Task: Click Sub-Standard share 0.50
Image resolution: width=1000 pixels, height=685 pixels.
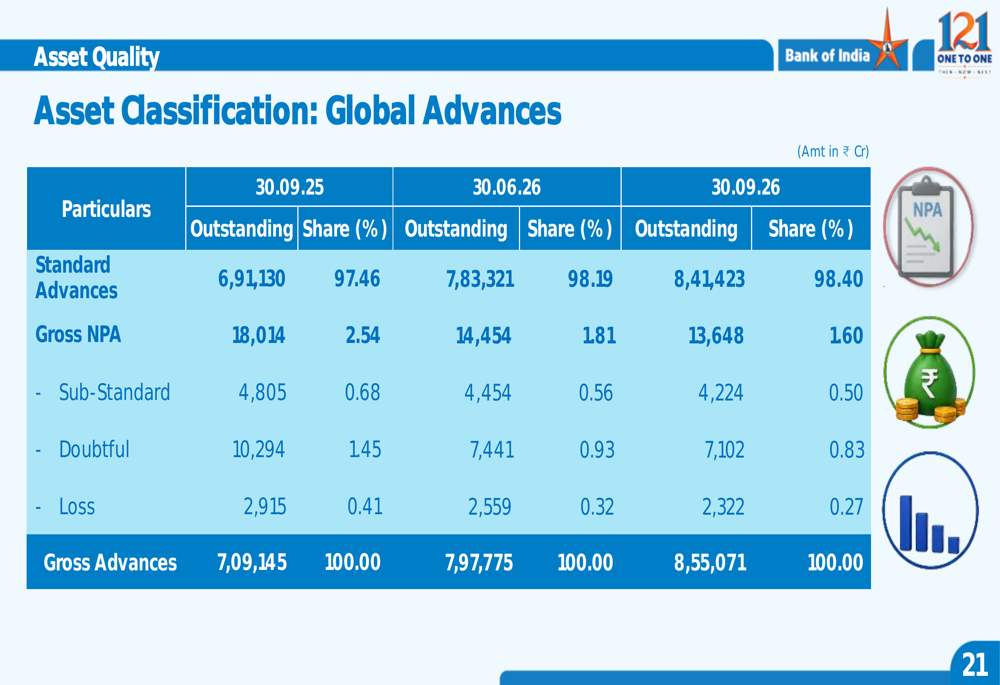Action: pos(846,393)
